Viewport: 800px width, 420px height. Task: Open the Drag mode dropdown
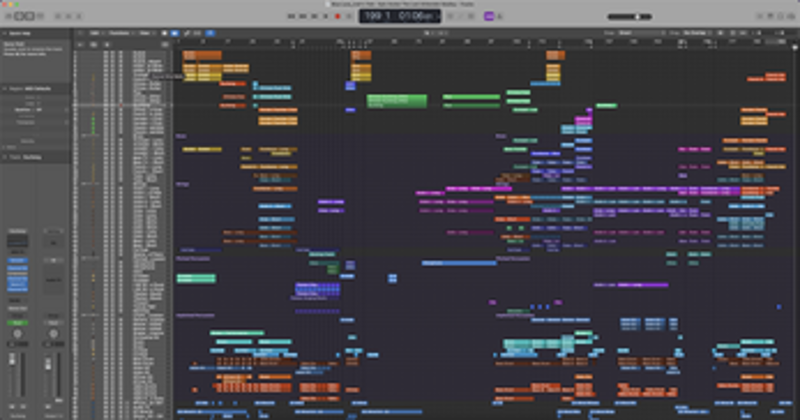click(x=697, y=33)
